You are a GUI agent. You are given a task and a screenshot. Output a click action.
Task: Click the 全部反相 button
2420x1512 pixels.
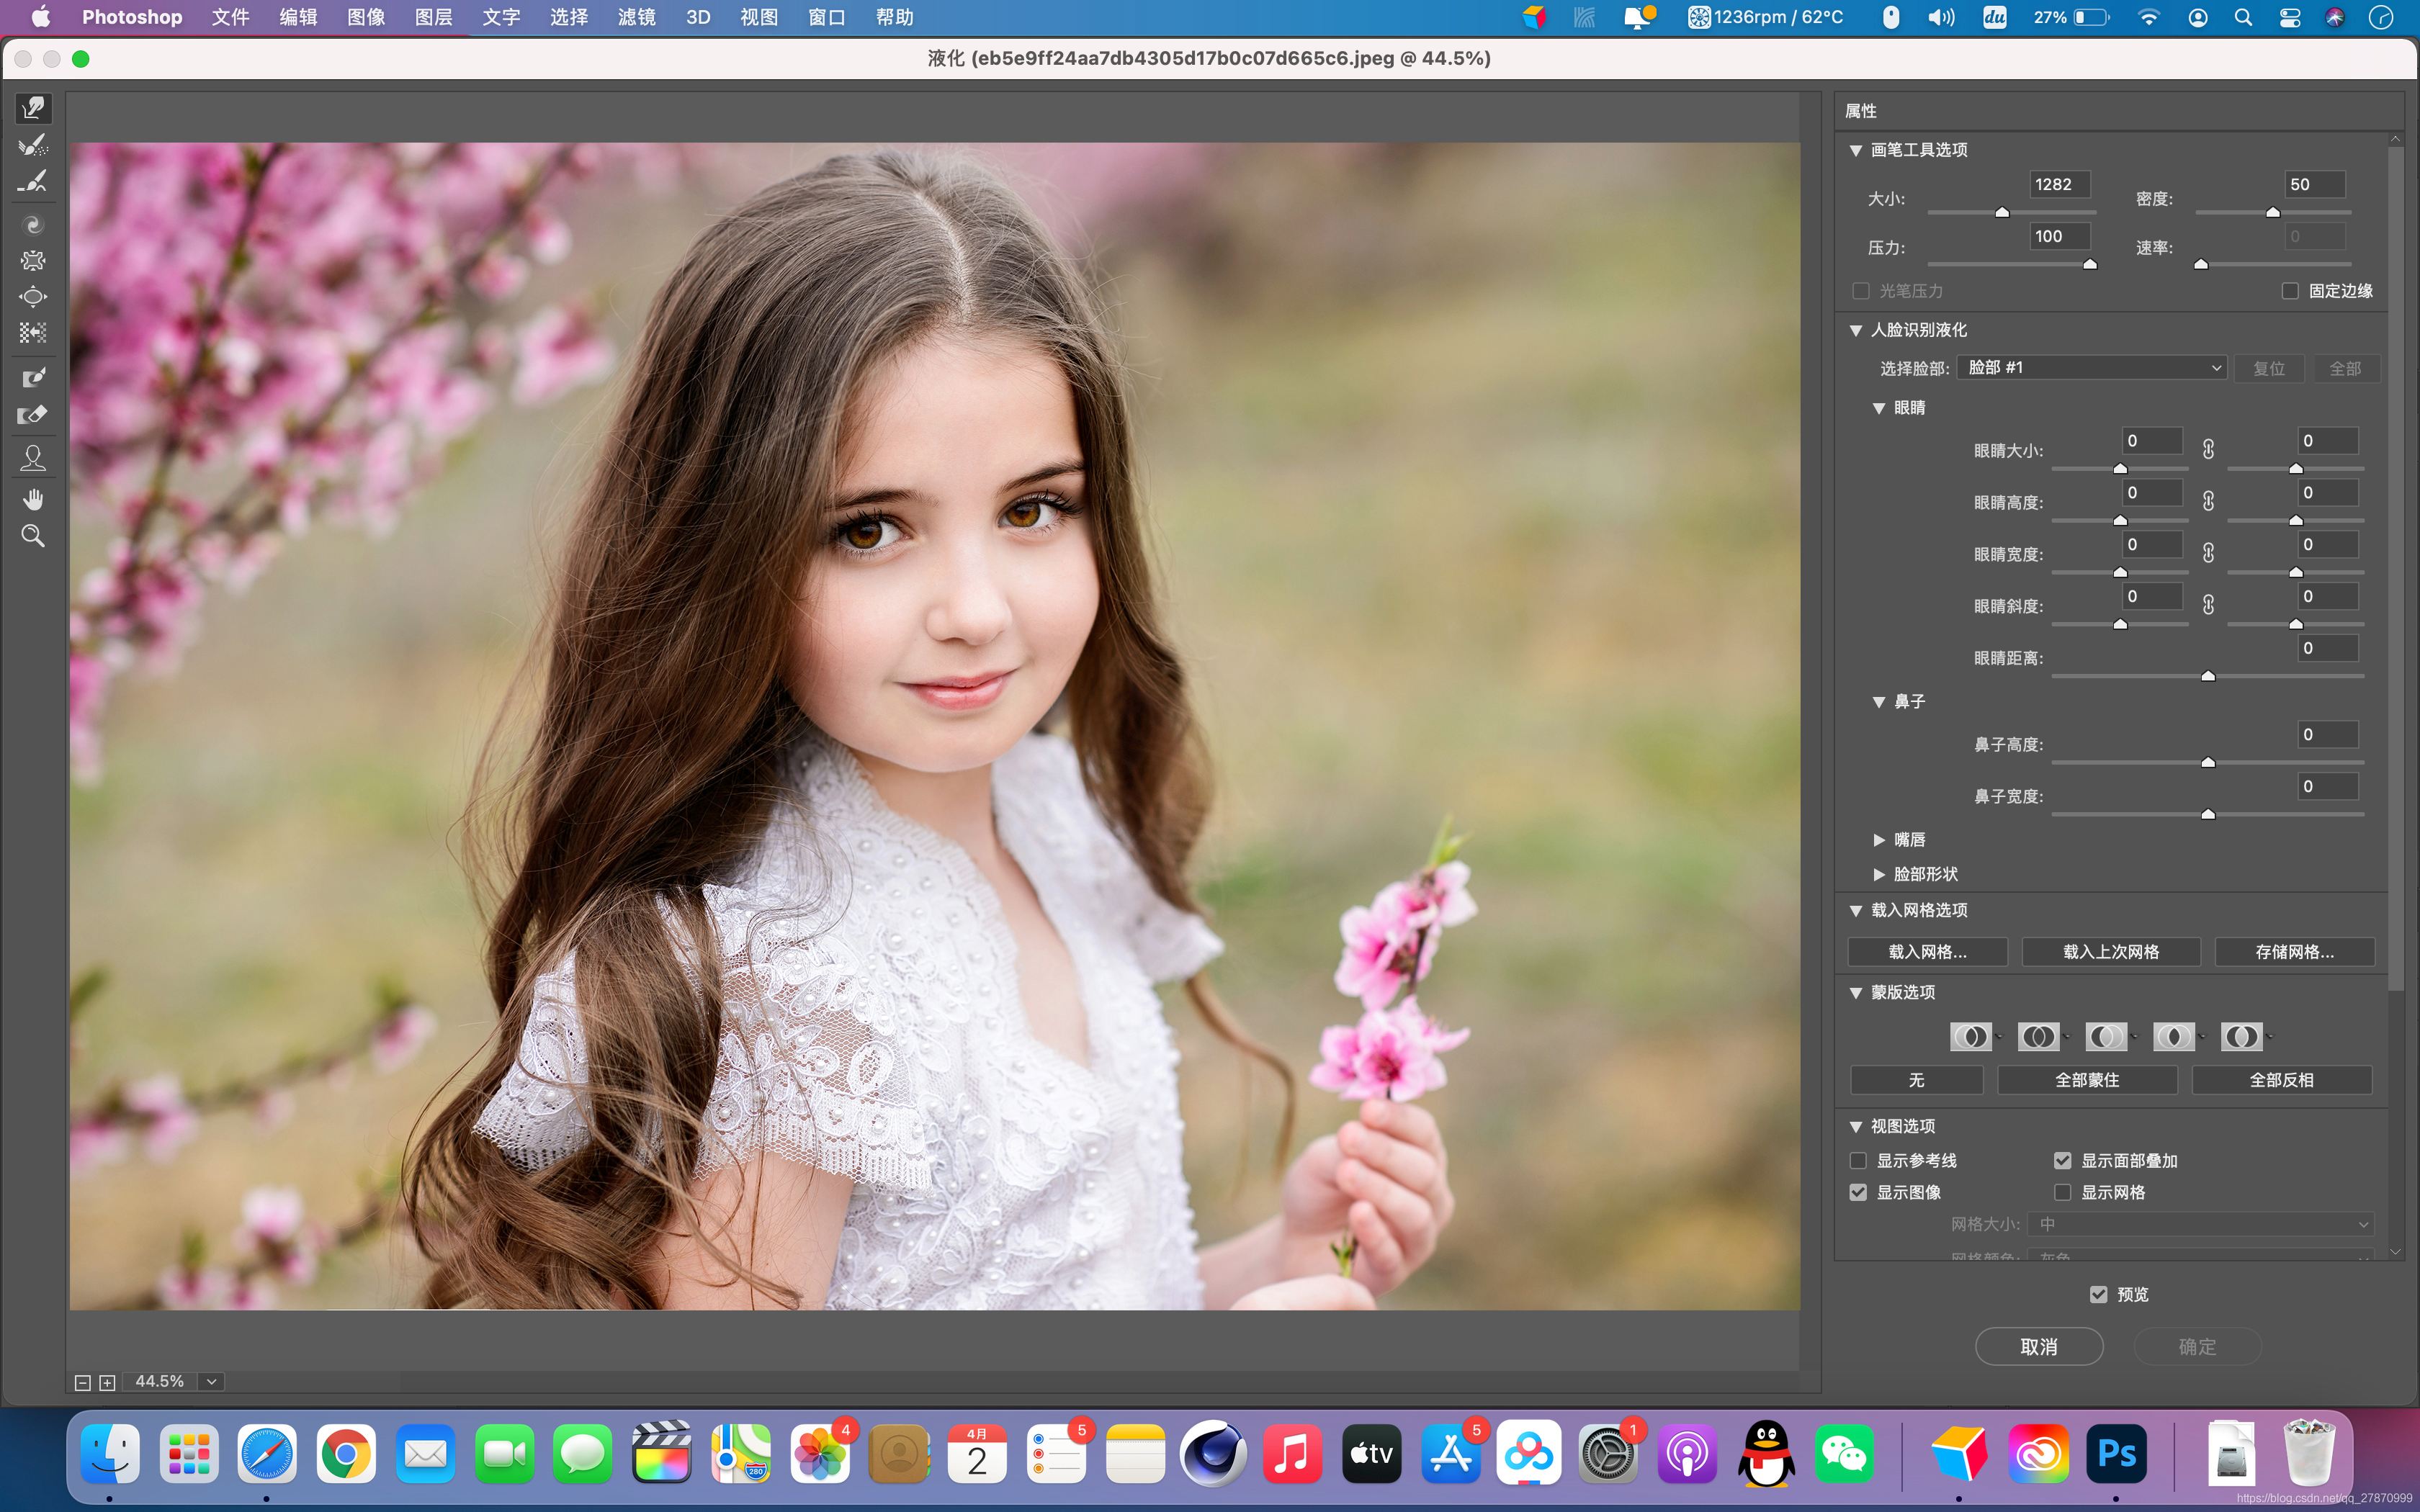[x=2281, y=1080]
